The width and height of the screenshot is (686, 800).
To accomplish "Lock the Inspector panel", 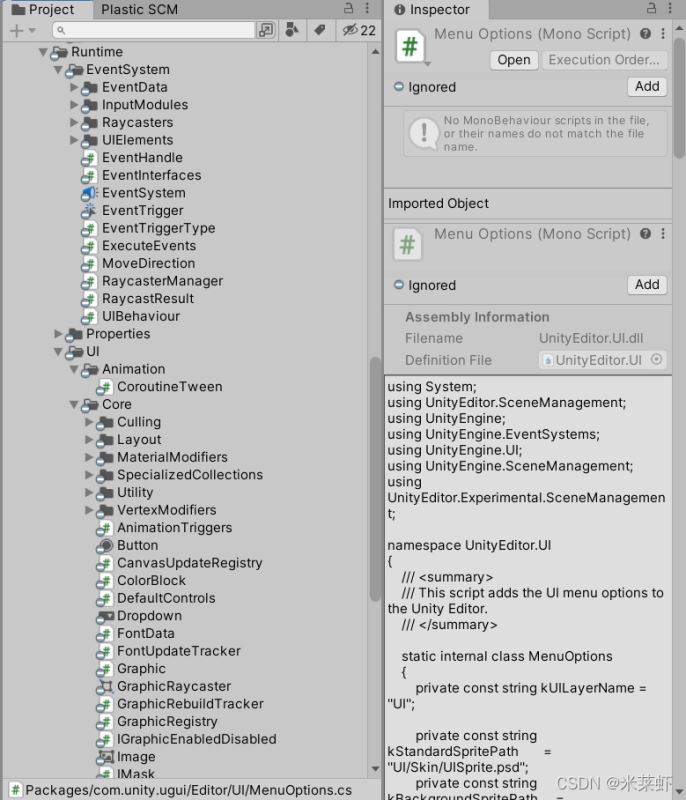I will coord(652,8).
